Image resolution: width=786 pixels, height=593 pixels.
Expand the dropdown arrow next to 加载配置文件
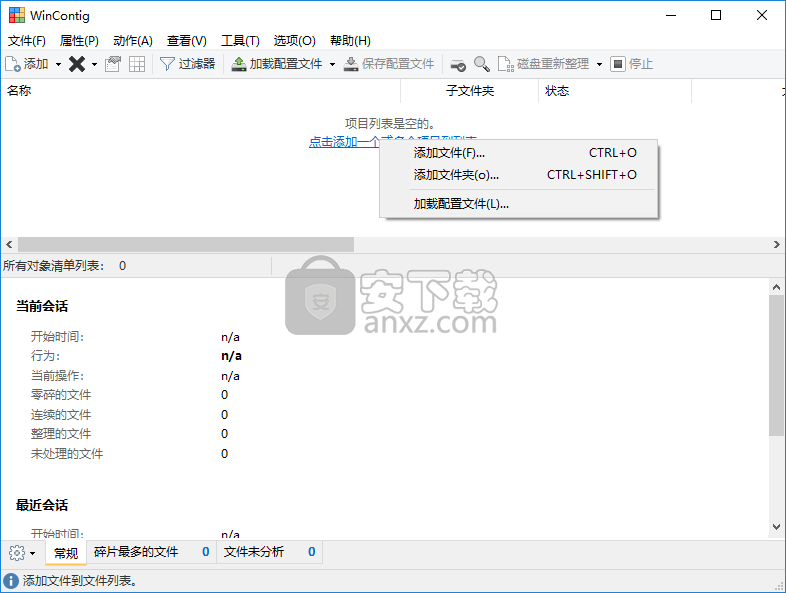tap(332, 64)
